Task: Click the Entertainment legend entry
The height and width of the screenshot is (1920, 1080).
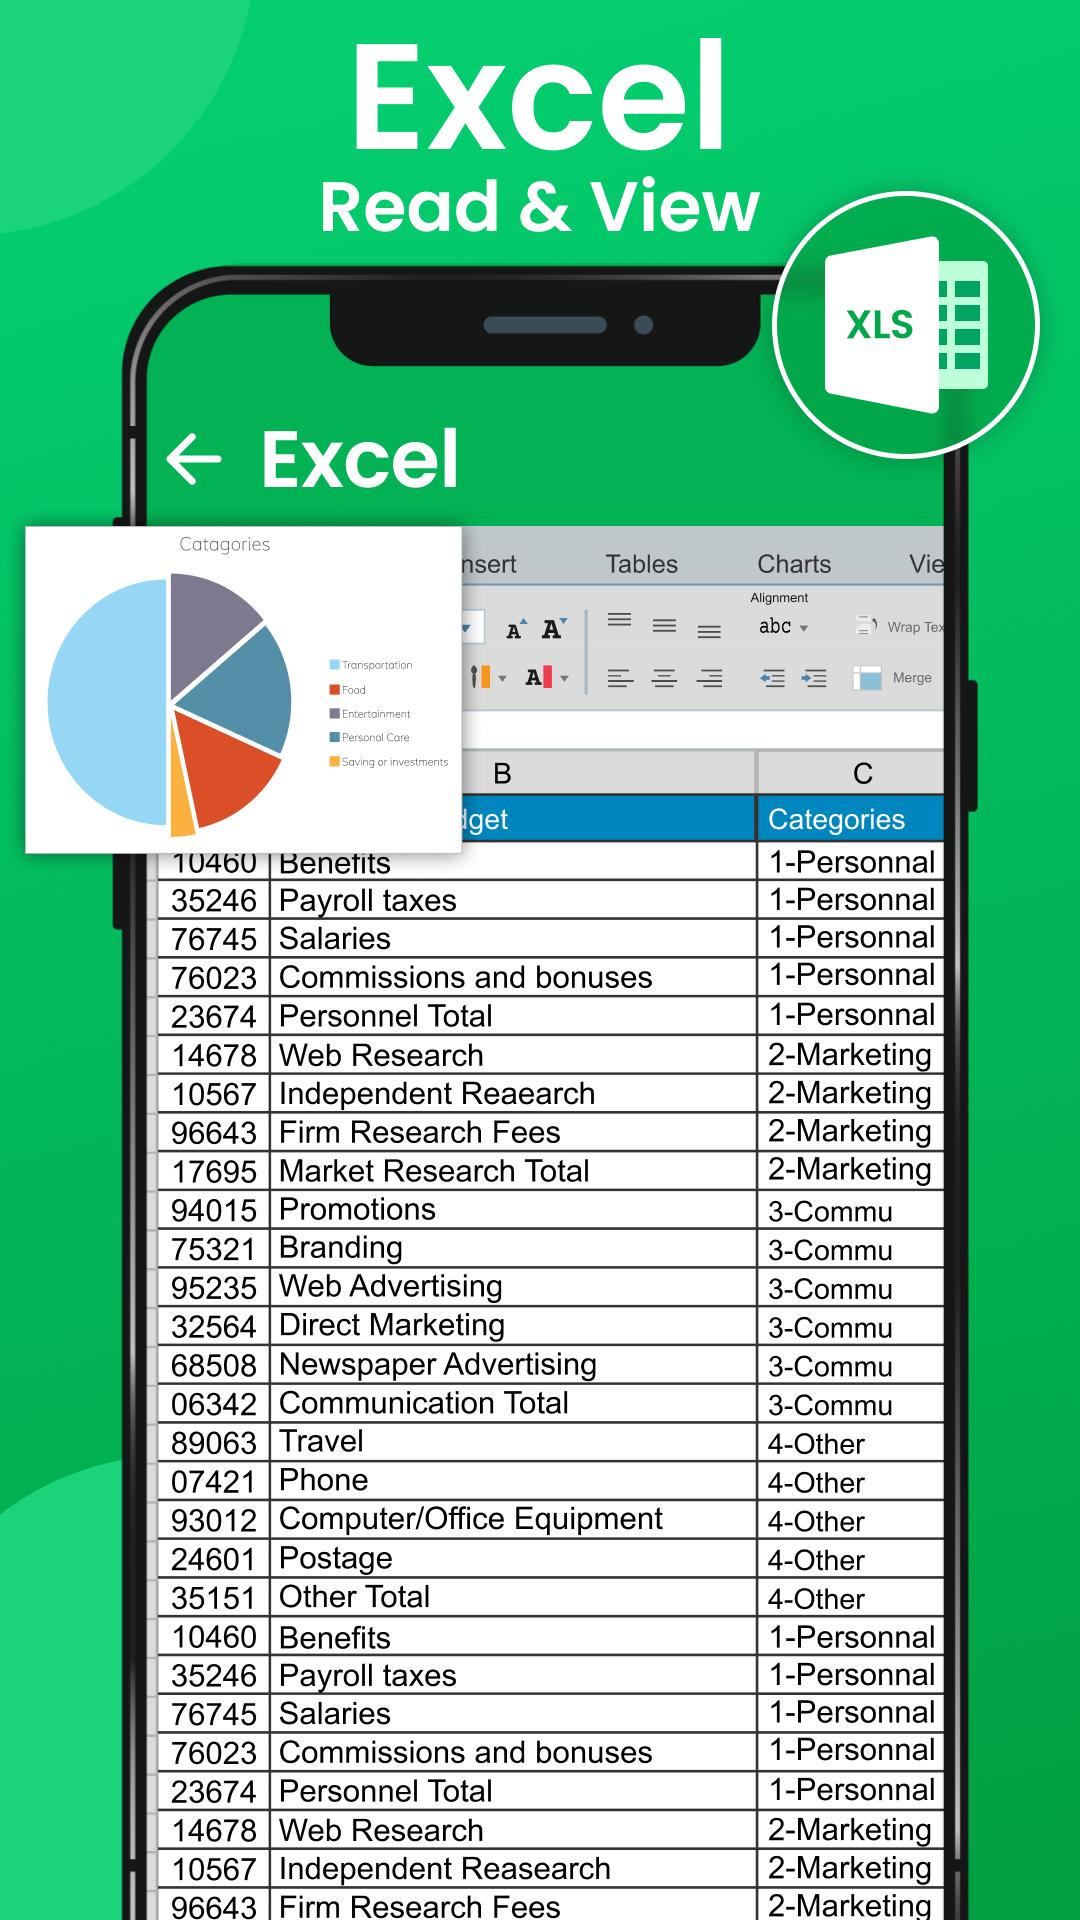Action: [x=370, y=714]
